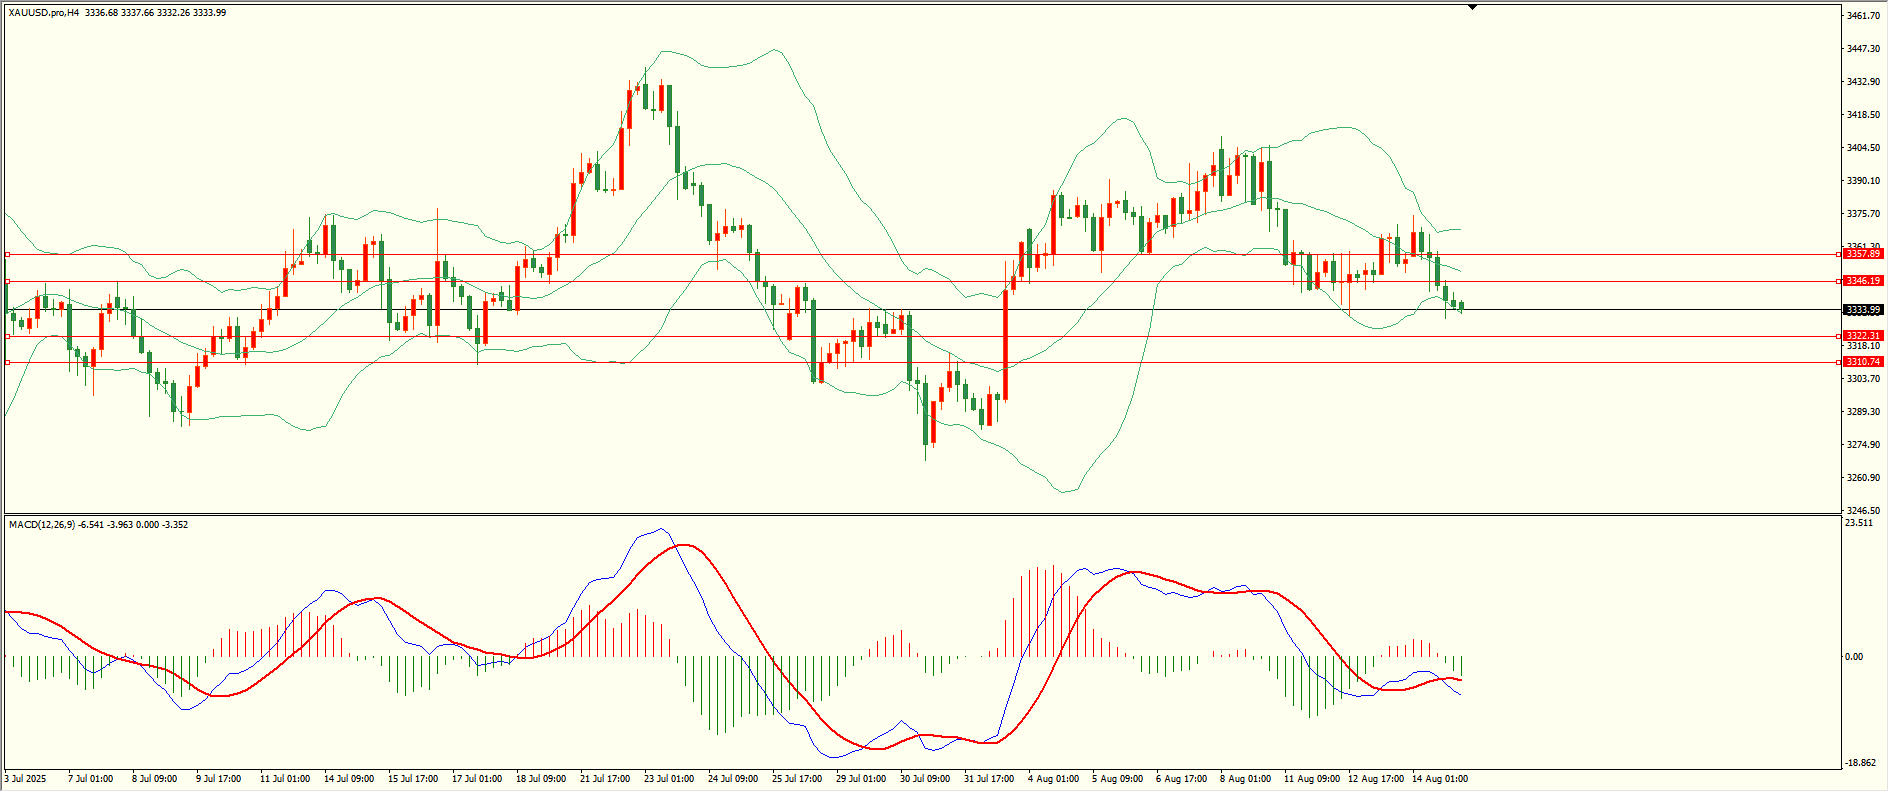Click the 18 Jul 09:00 time label
Image resolution: width=1889 pixels, height=792 pixels.
[541, 779]
